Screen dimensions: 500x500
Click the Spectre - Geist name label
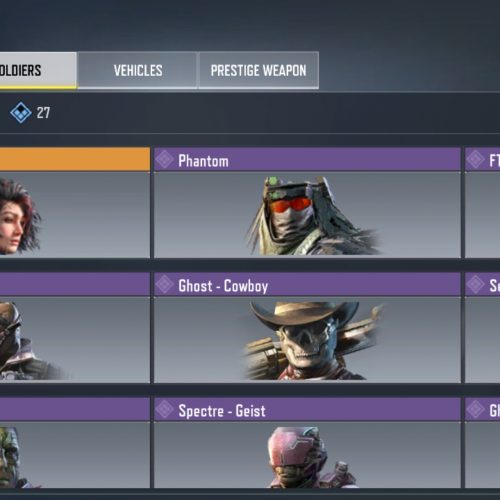tap(222, 411)
